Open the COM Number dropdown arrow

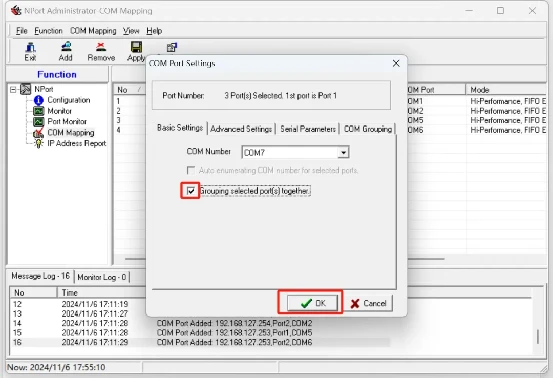tap(343, 152)
